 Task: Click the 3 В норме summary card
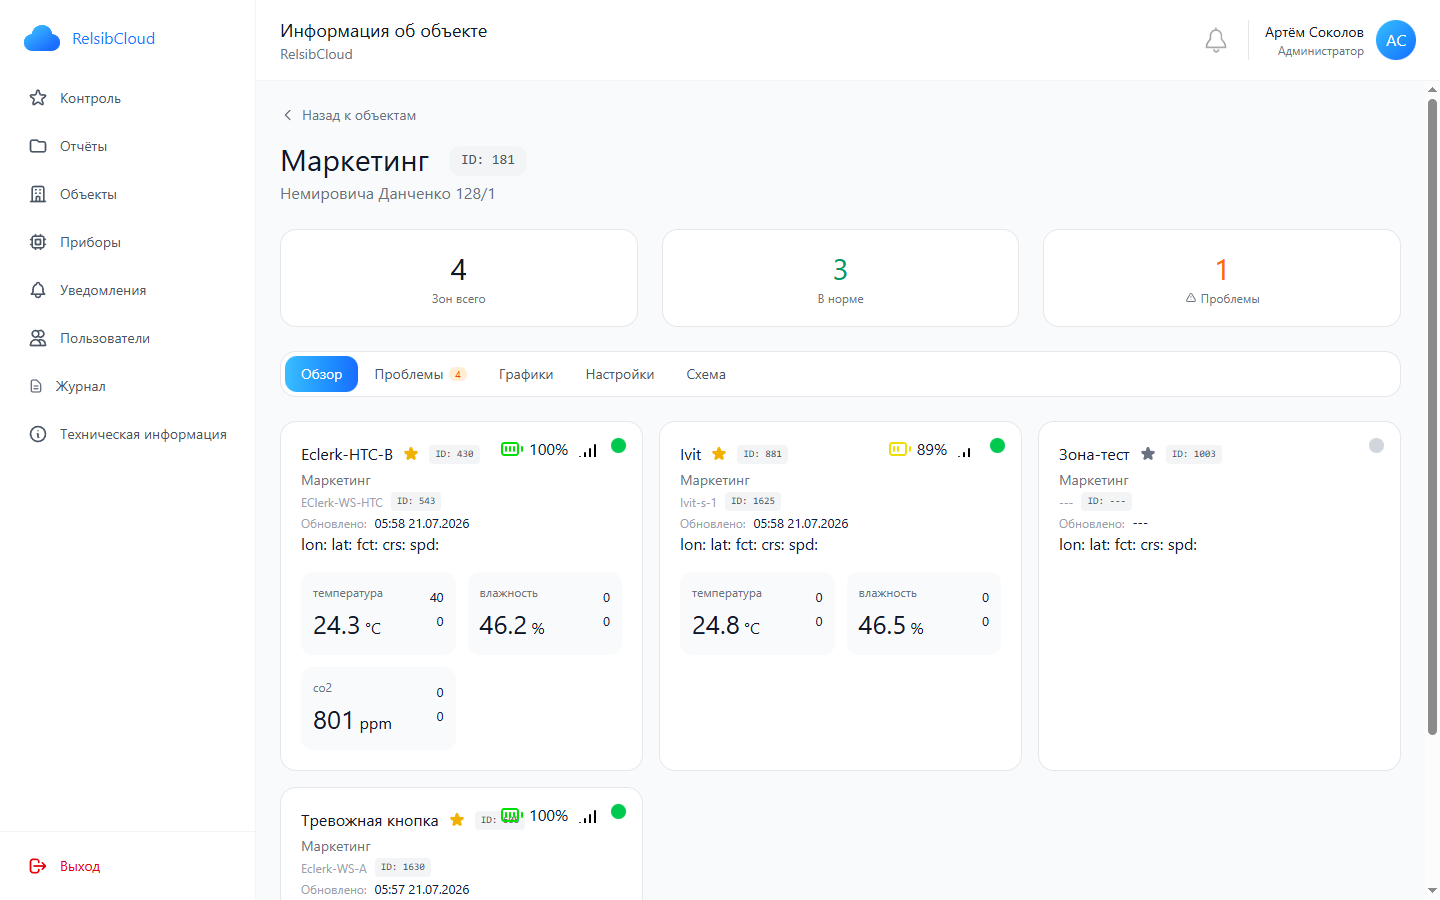tap(840, 278)
